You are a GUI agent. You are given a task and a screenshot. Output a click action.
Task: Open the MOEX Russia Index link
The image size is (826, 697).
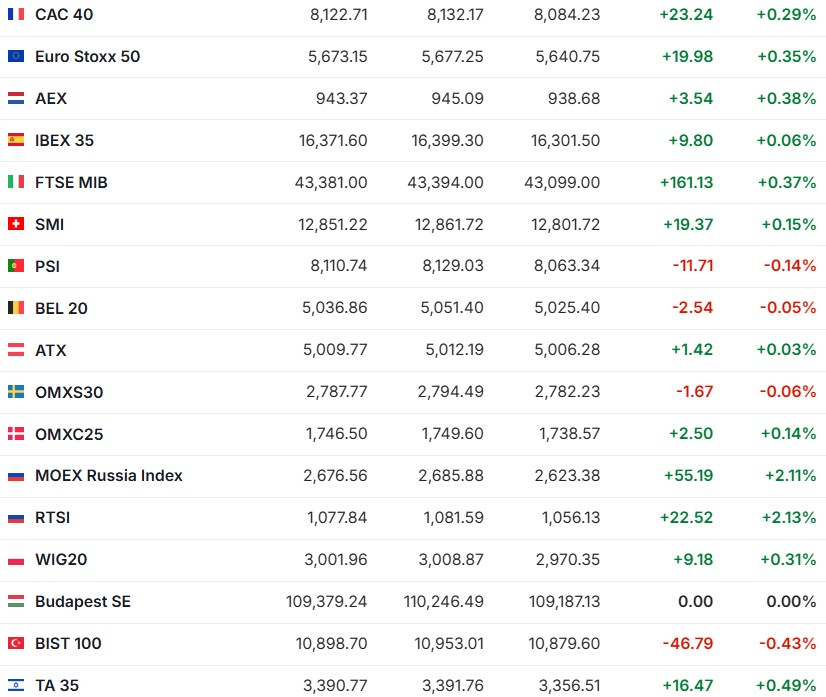(108, 476)
